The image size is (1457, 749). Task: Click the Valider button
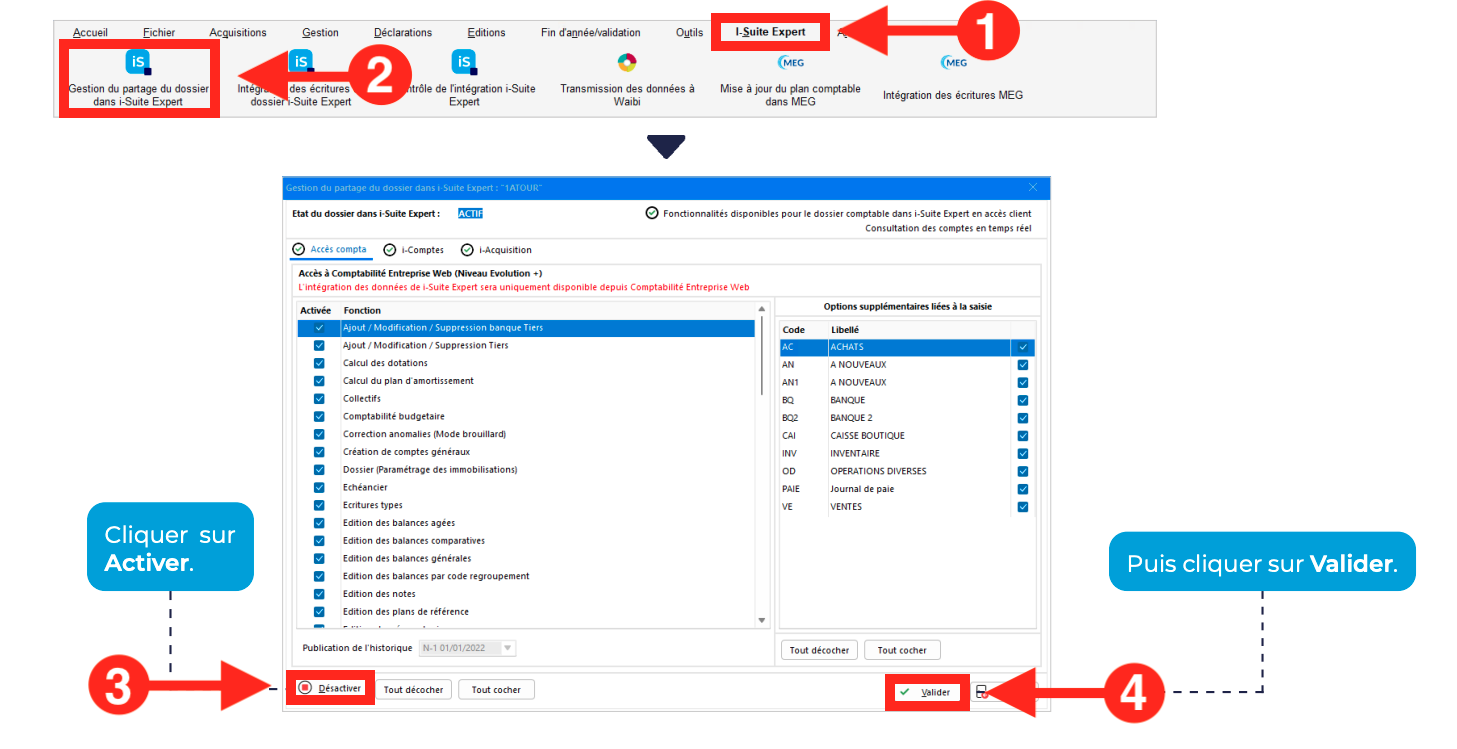tap(927, 692)
